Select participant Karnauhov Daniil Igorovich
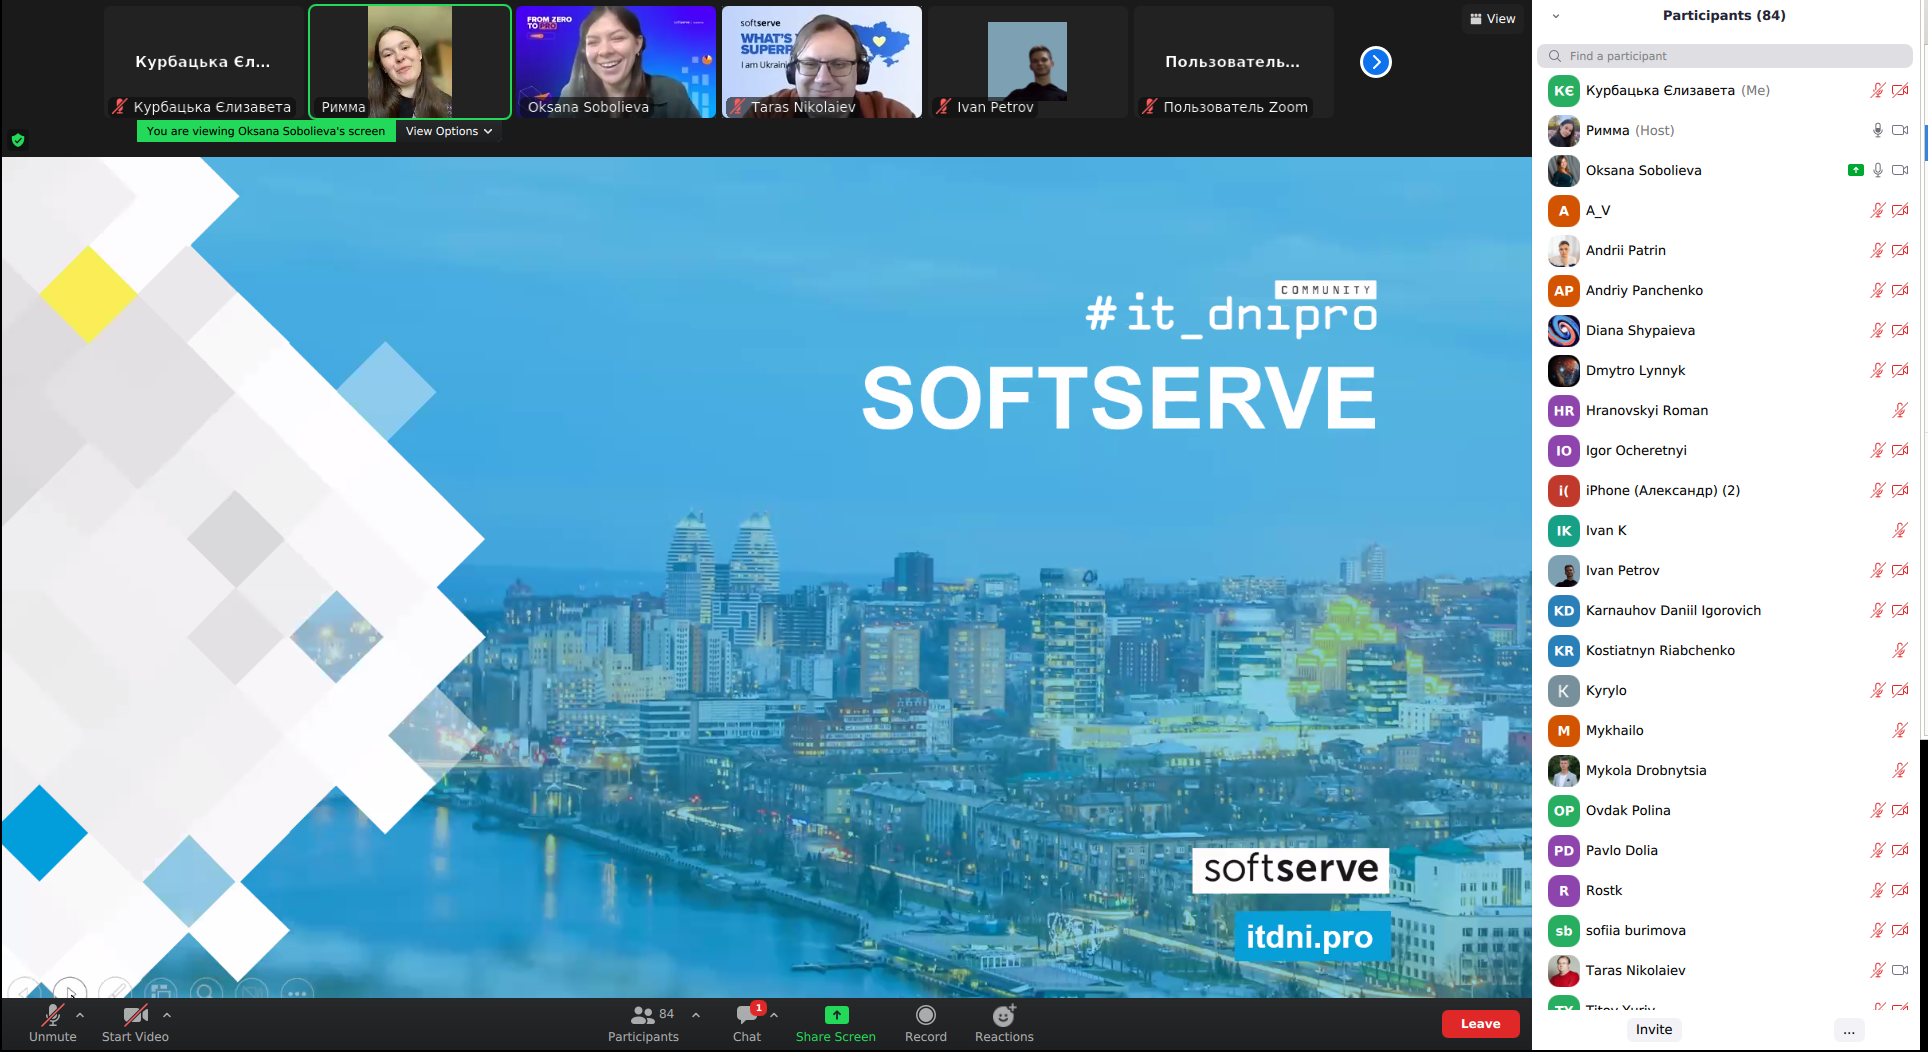The width and height of the screenshot is (1928, 1052). click(1727, 610)
